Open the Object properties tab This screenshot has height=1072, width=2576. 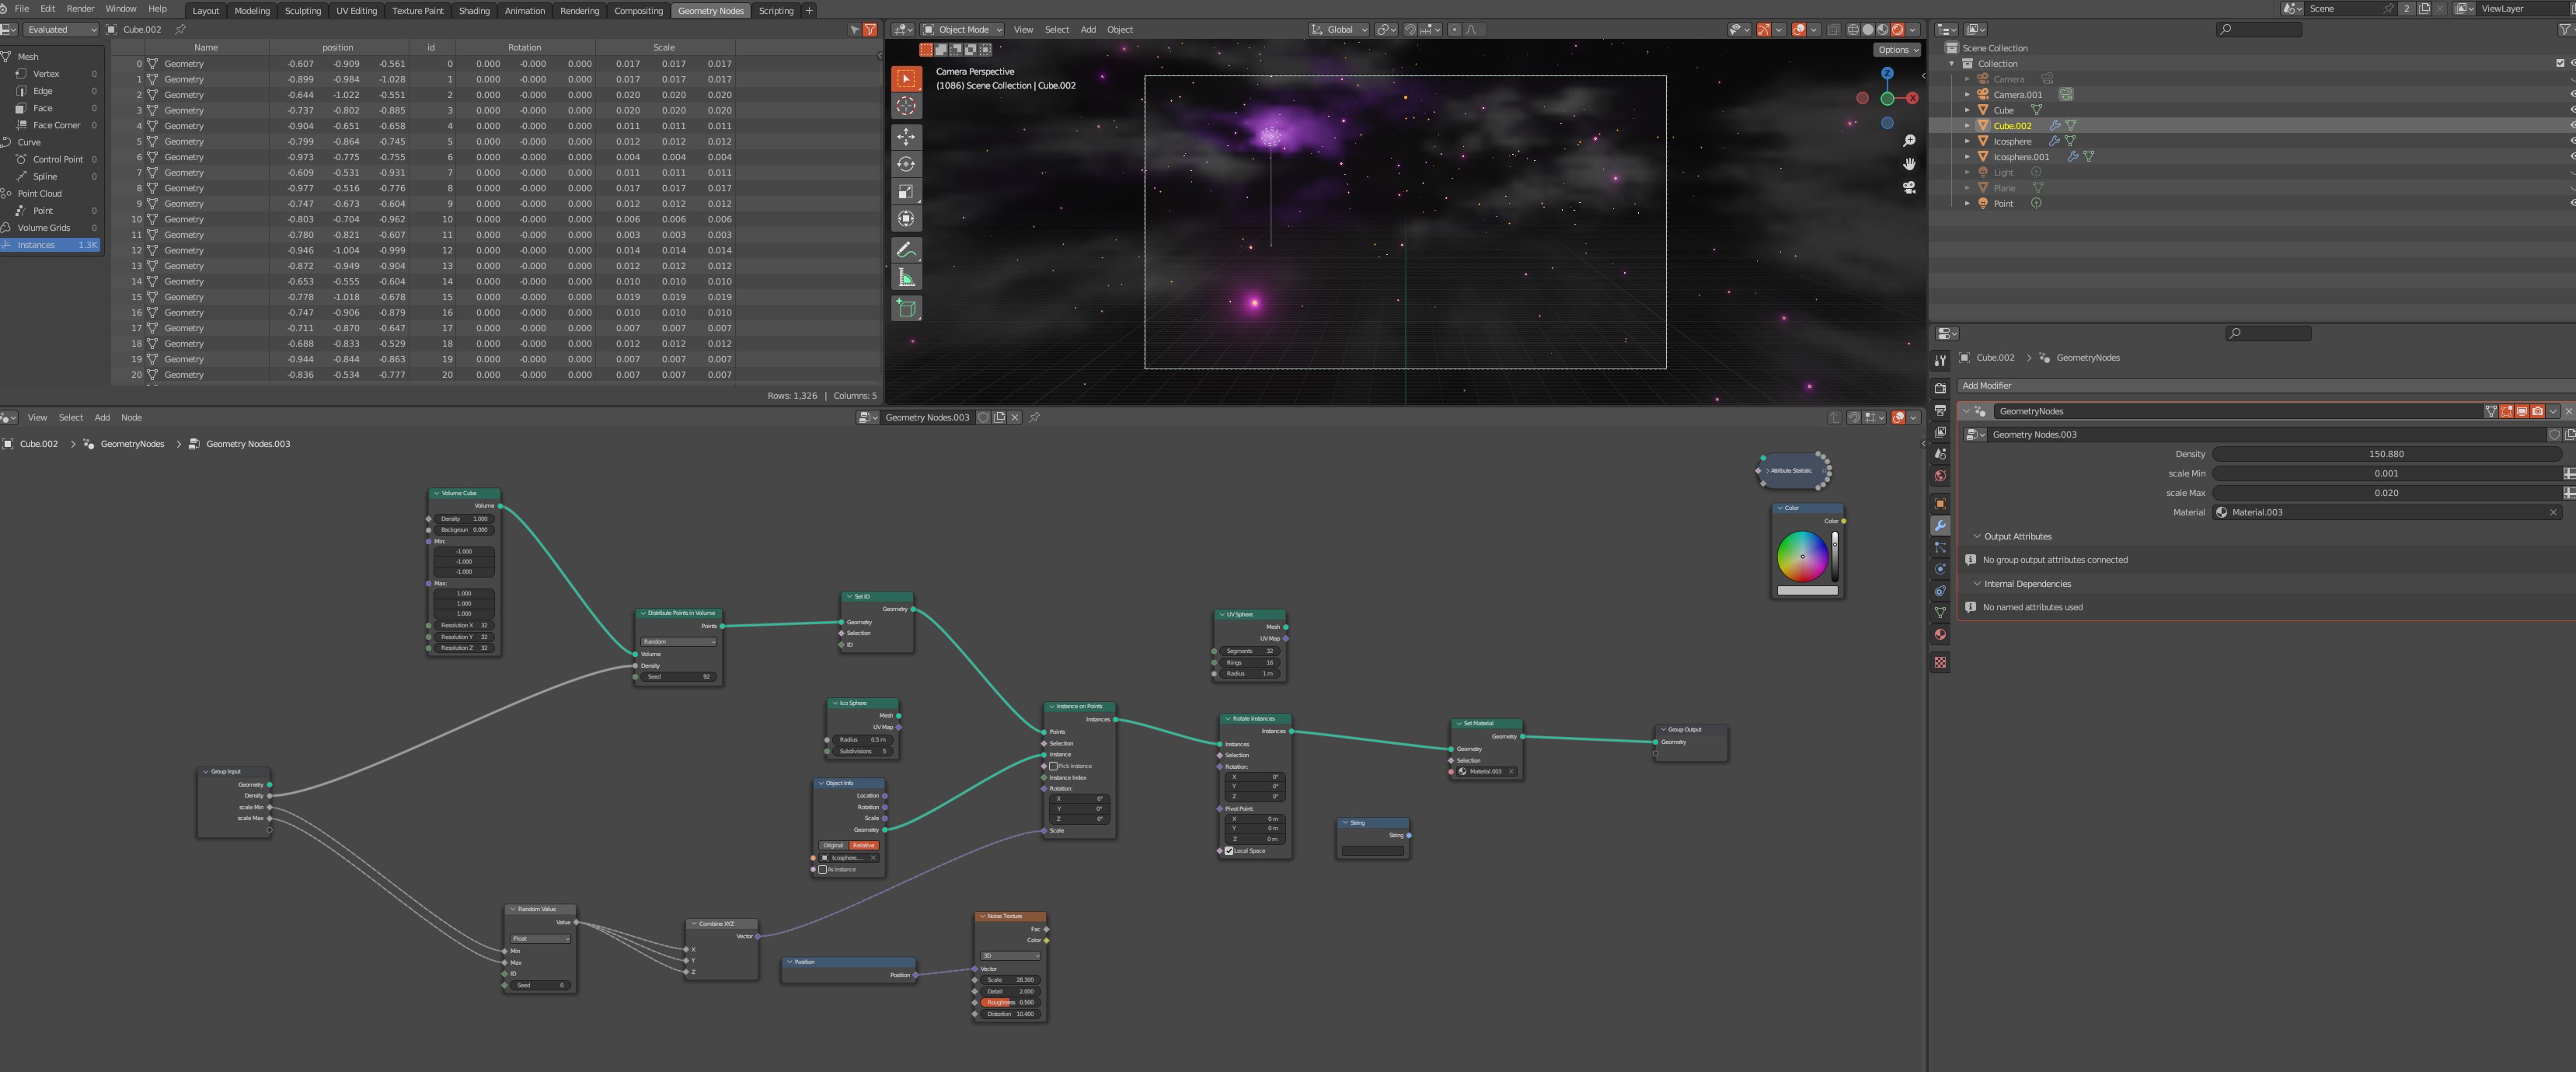(1940, 504)
